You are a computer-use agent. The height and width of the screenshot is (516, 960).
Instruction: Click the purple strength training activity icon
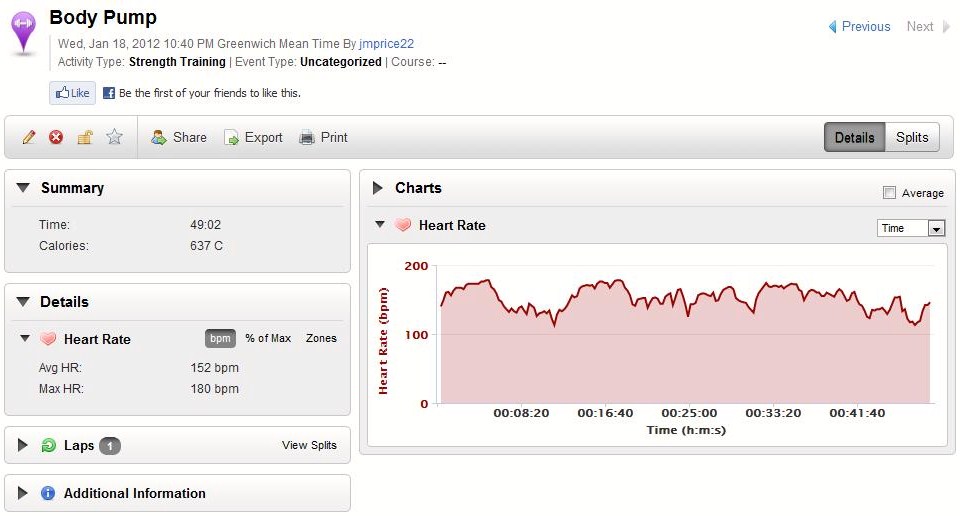tap(25, 31)
